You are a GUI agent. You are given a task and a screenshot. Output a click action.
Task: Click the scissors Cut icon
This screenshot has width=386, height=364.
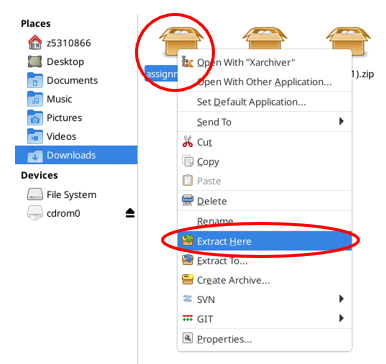[x=187, y=142]
